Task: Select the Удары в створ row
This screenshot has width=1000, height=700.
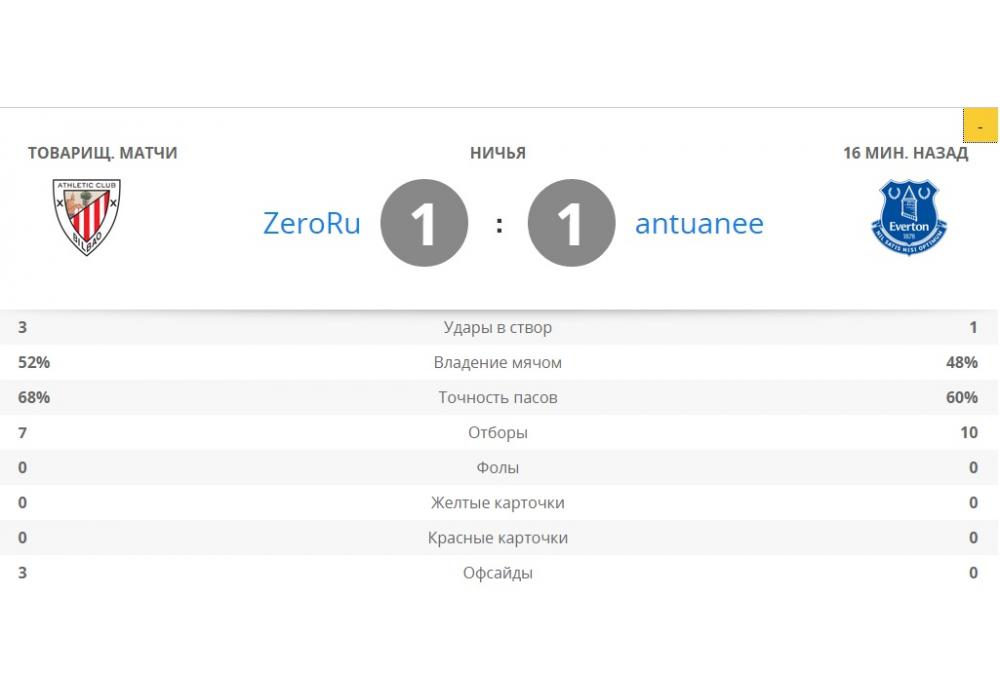Action: tap(498, 328)
